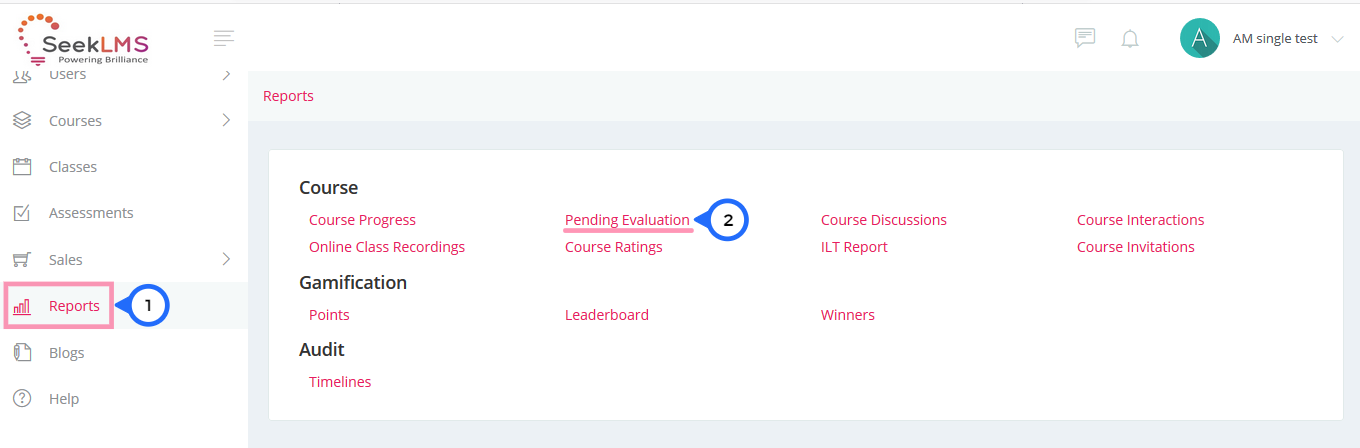Click the Assessments checkbox icon
The height and width of the screenshot is (448, 1360).
pyautogui.click(x=22, y=213)
